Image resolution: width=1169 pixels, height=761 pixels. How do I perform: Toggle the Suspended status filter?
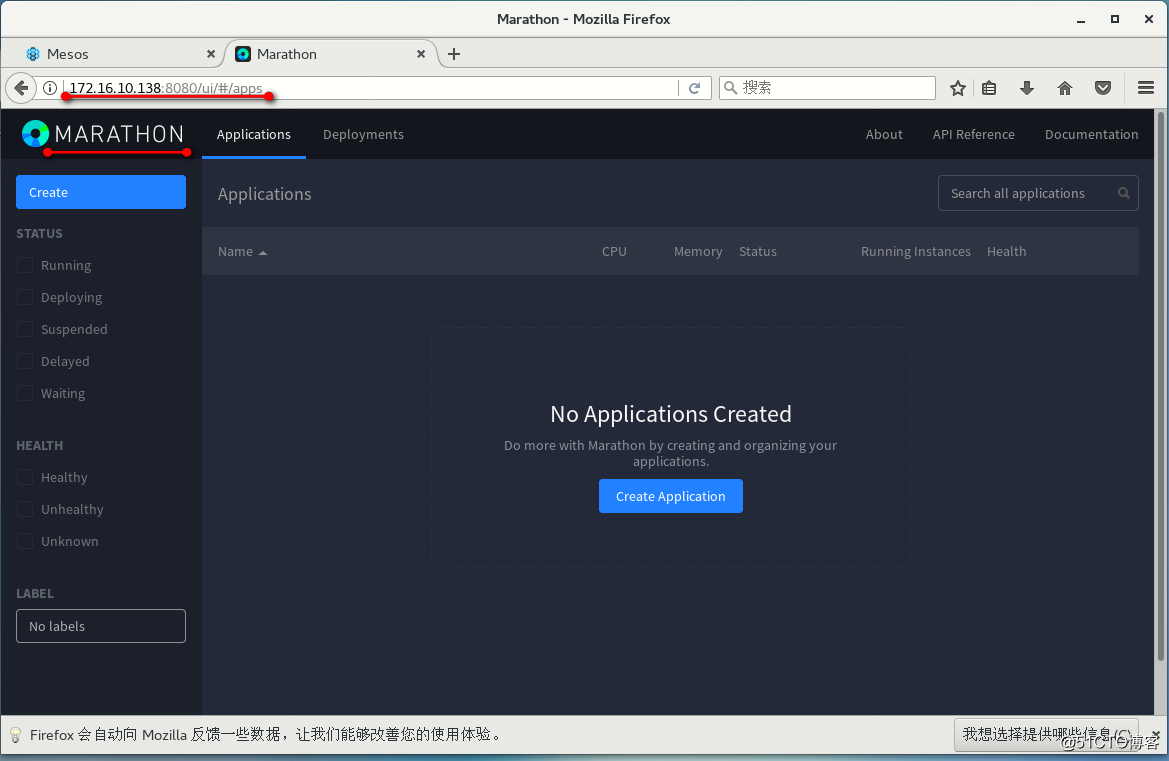[25, 329]
